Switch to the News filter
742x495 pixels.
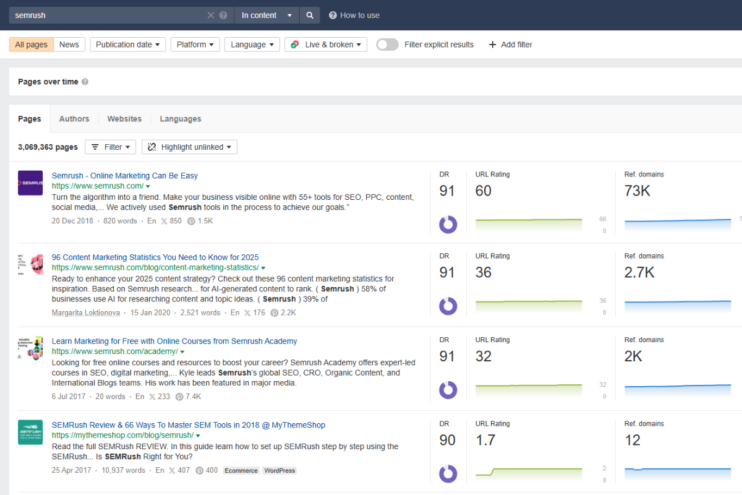click(69, 44)
